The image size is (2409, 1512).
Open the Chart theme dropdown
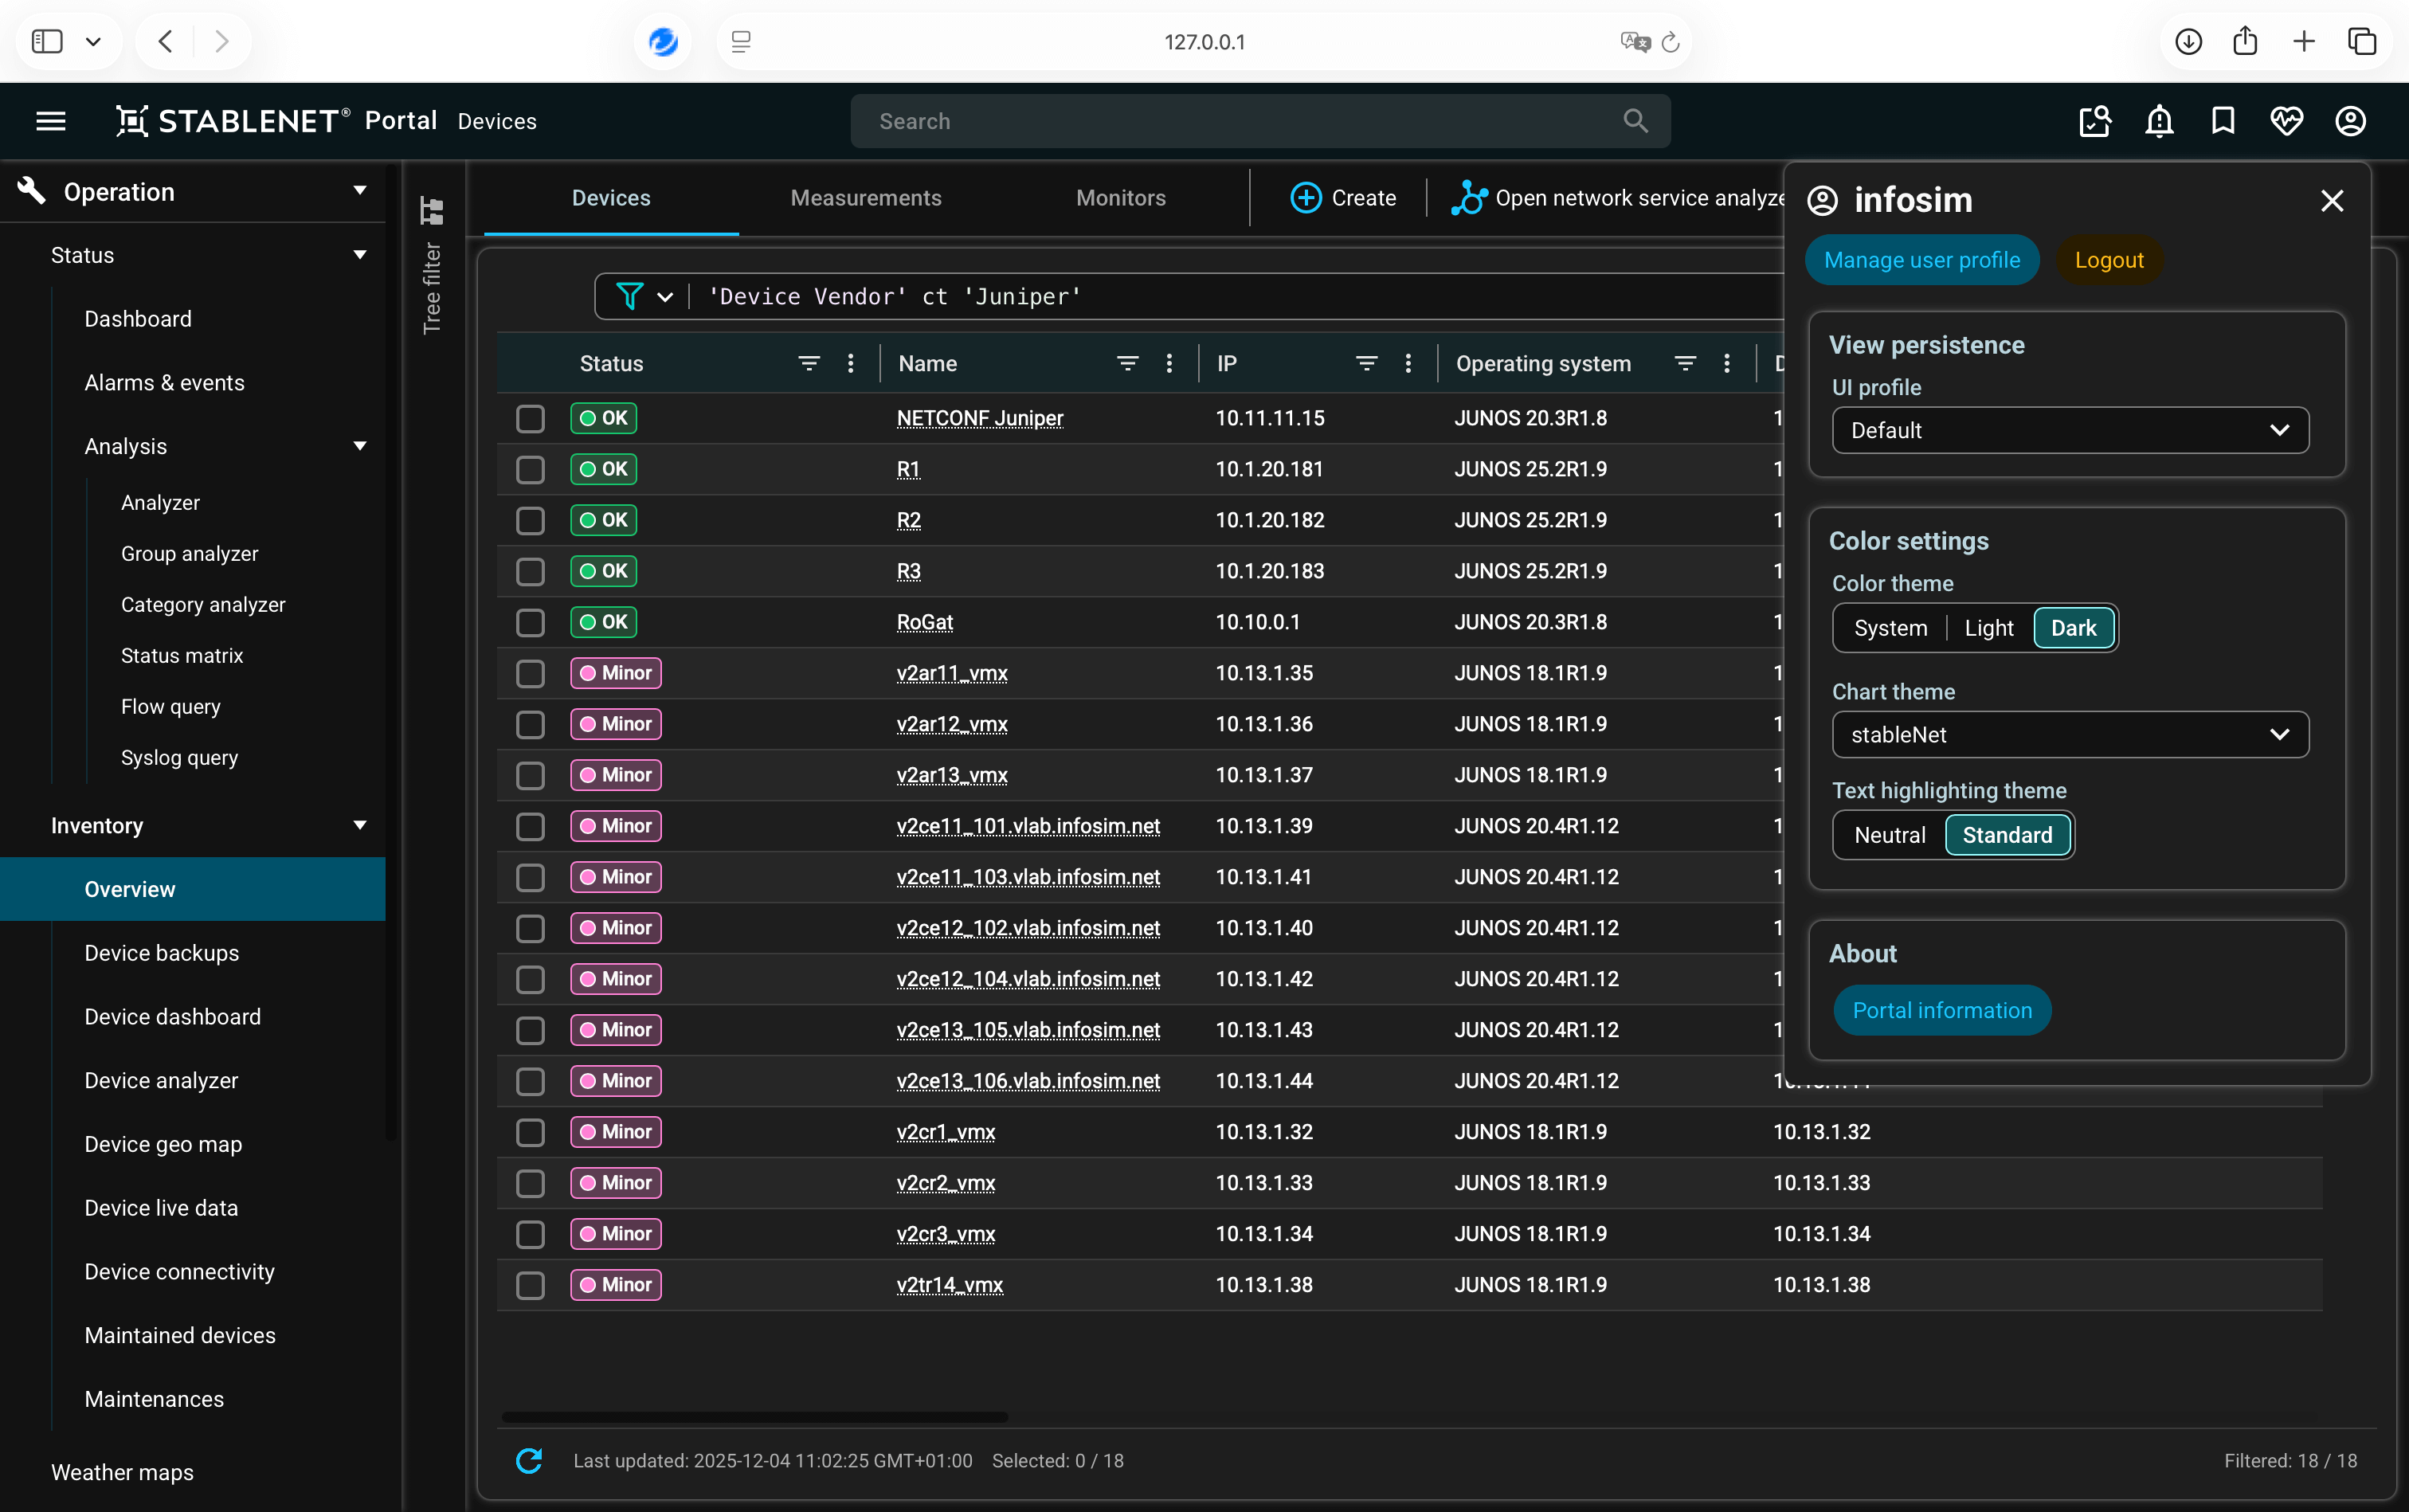2069,735
